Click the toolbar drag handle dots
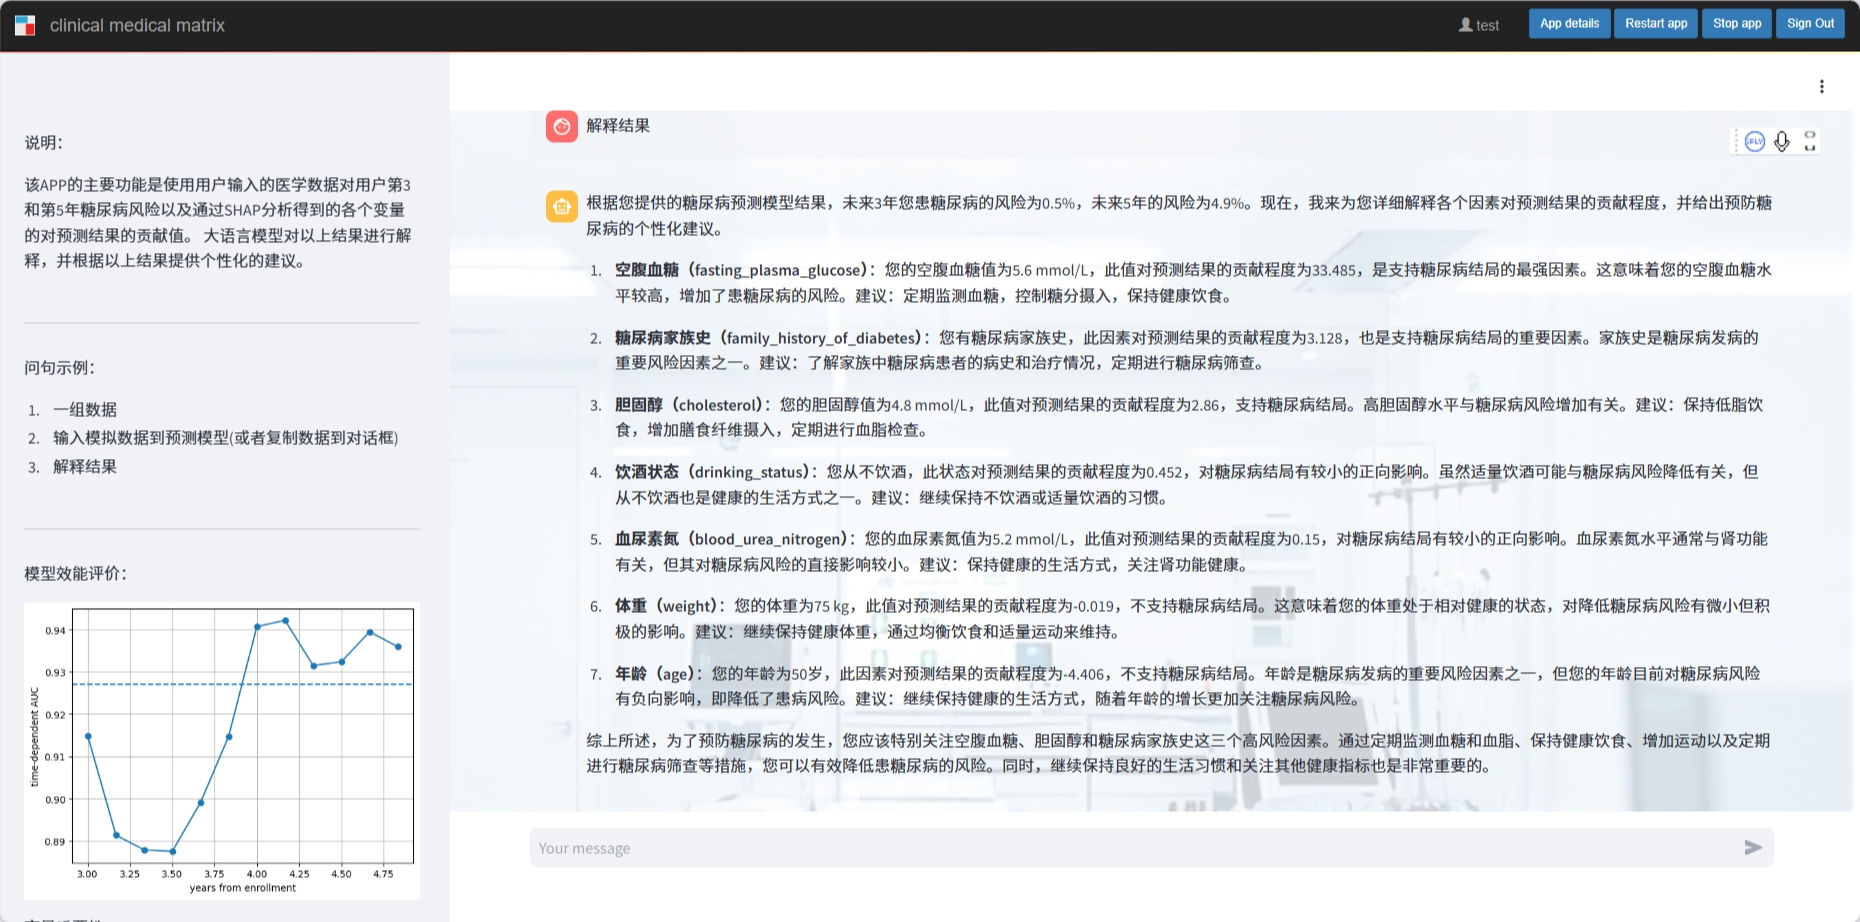 click(1737, 141)
